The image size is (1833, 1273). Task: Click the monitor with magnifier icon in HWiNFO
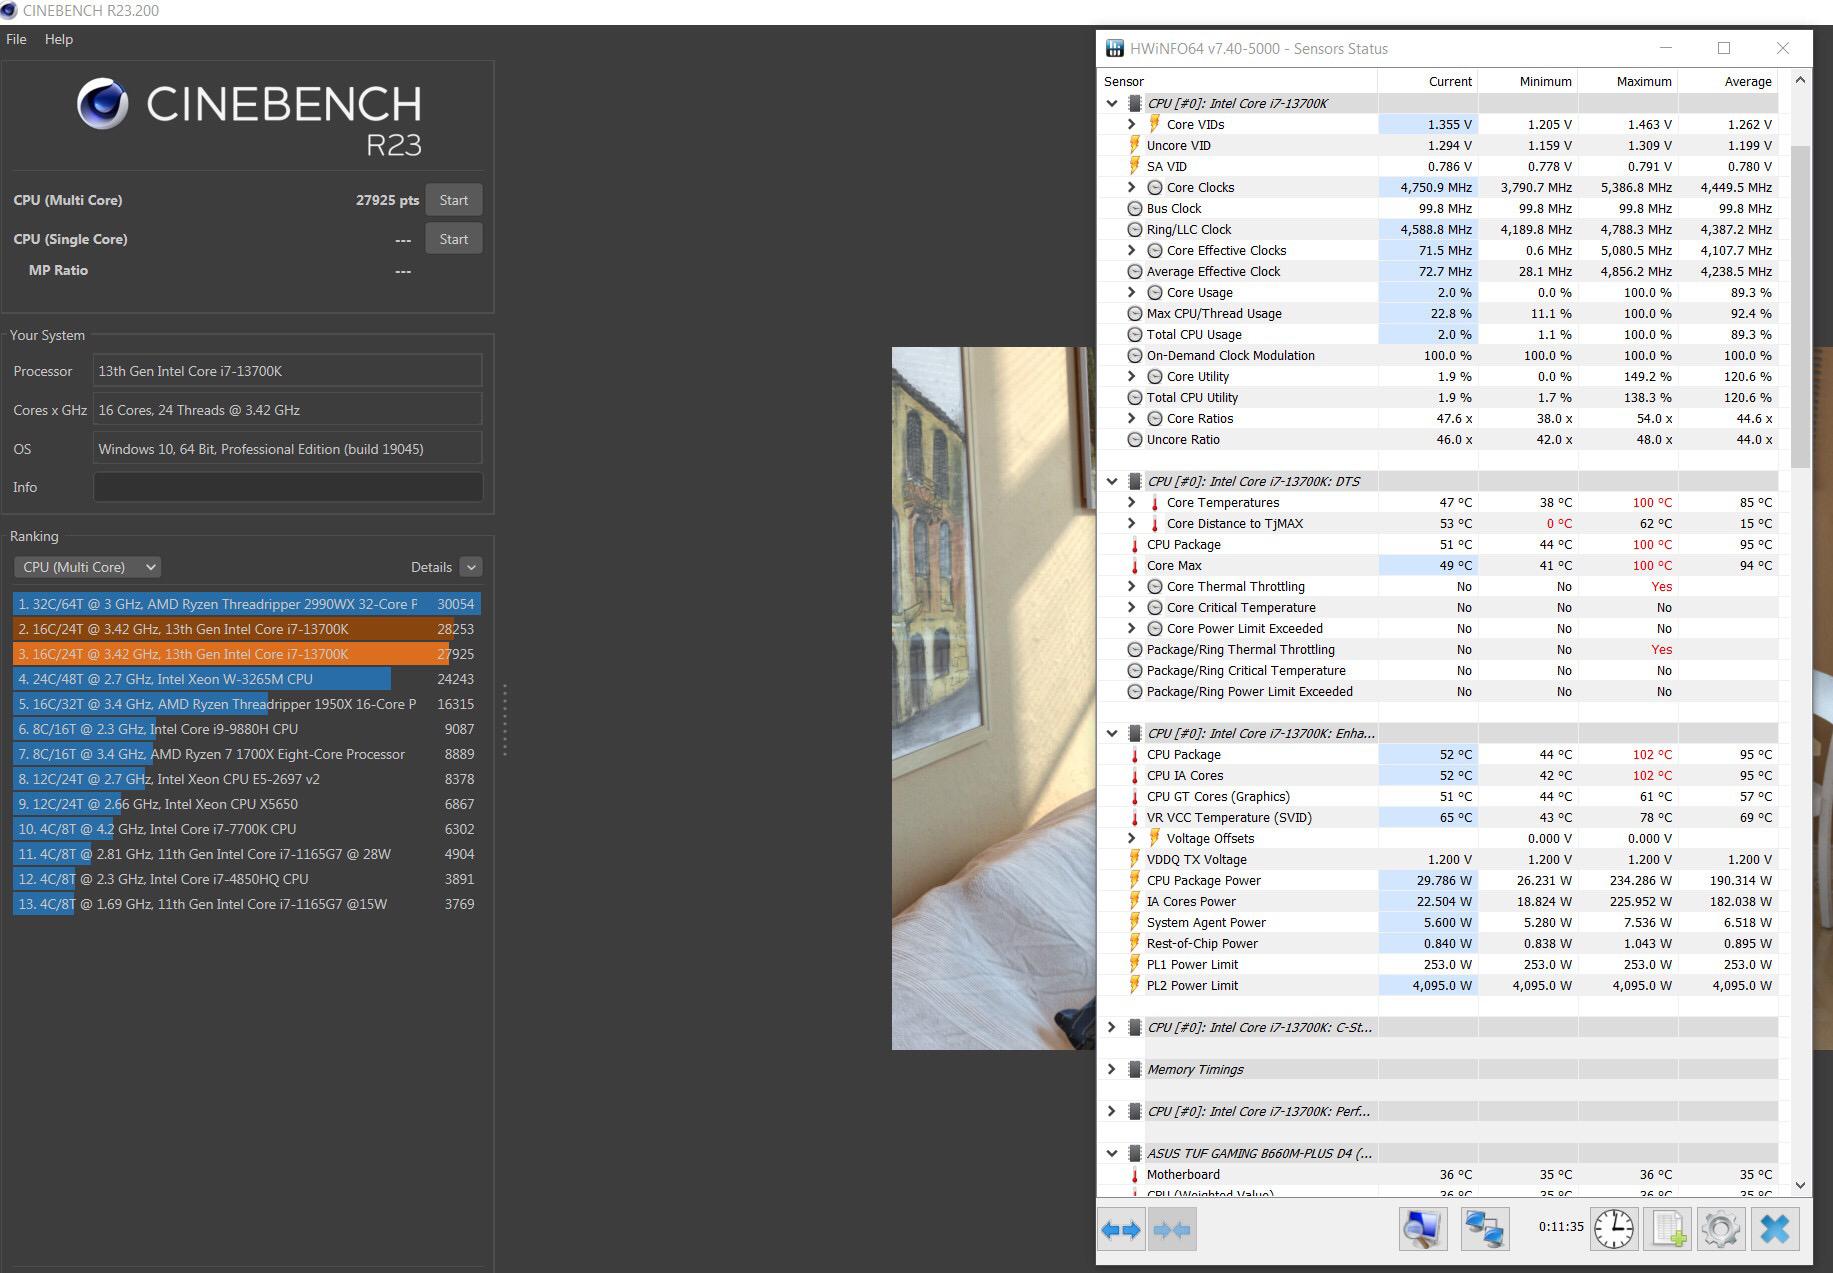[1422, 1229]
